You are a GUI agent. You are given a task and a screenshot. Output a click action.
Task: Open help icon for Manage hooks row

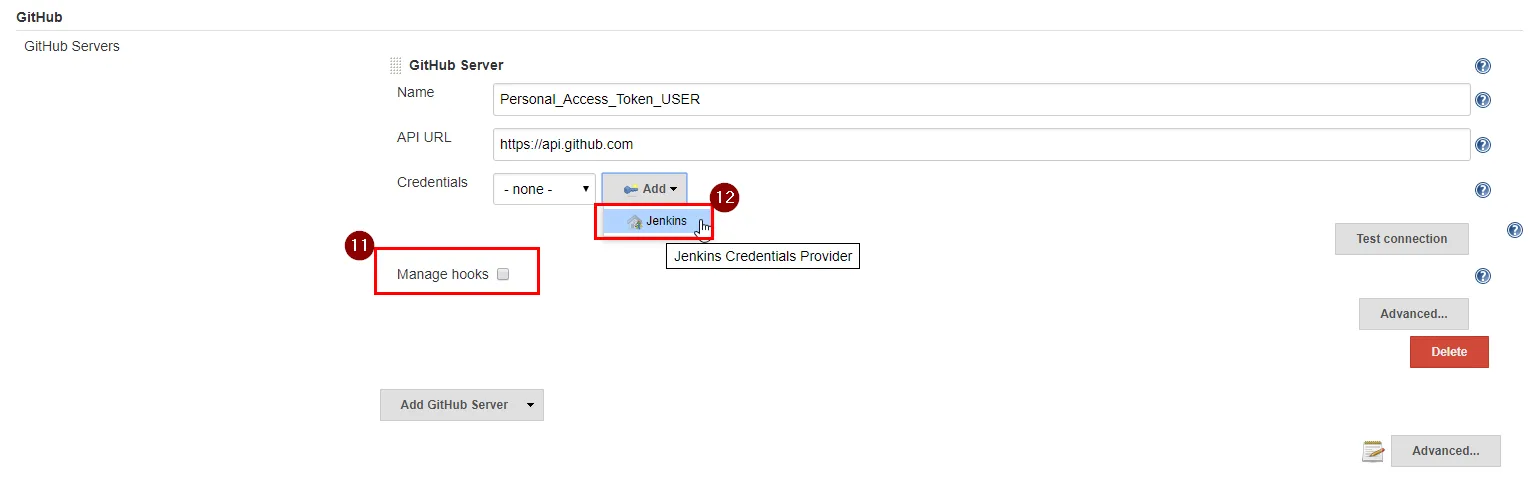tap(1483, 276)
